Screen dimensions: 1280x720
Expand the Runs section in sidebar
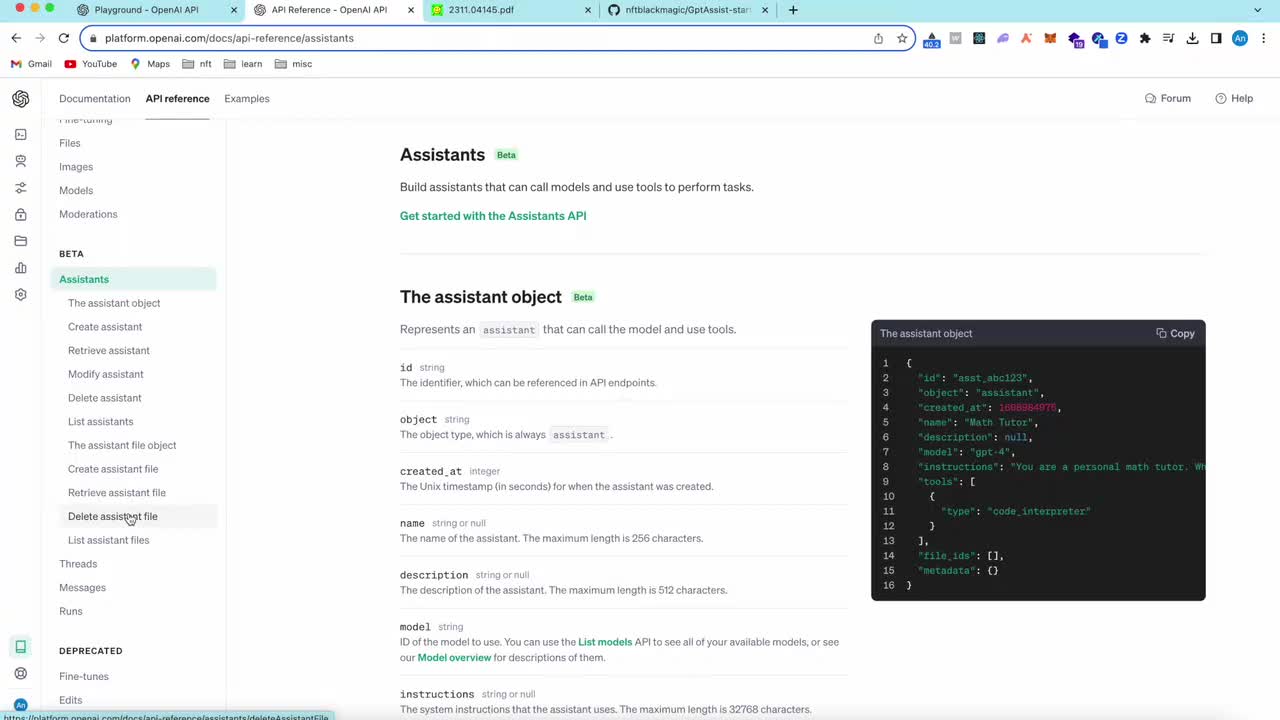(71, 611)
